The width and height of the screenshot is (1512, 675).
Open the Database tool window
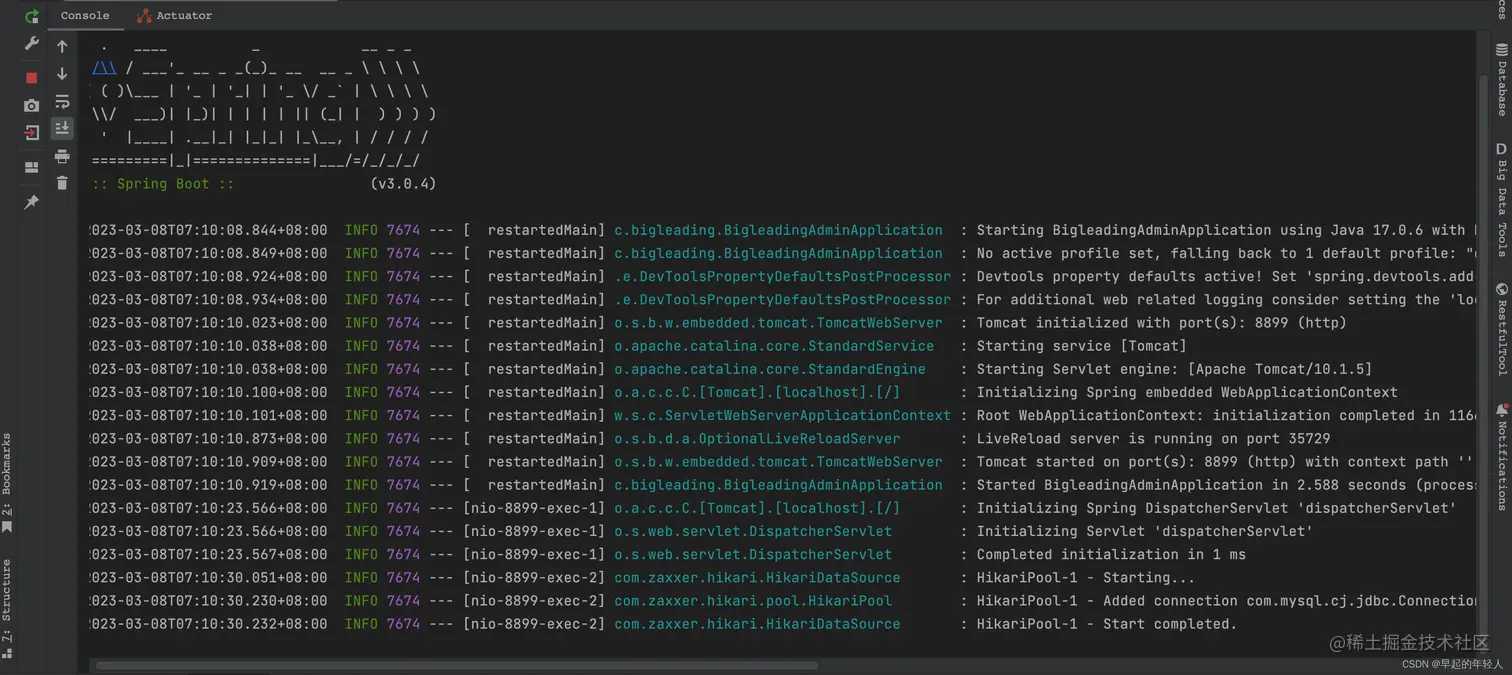1501,80
